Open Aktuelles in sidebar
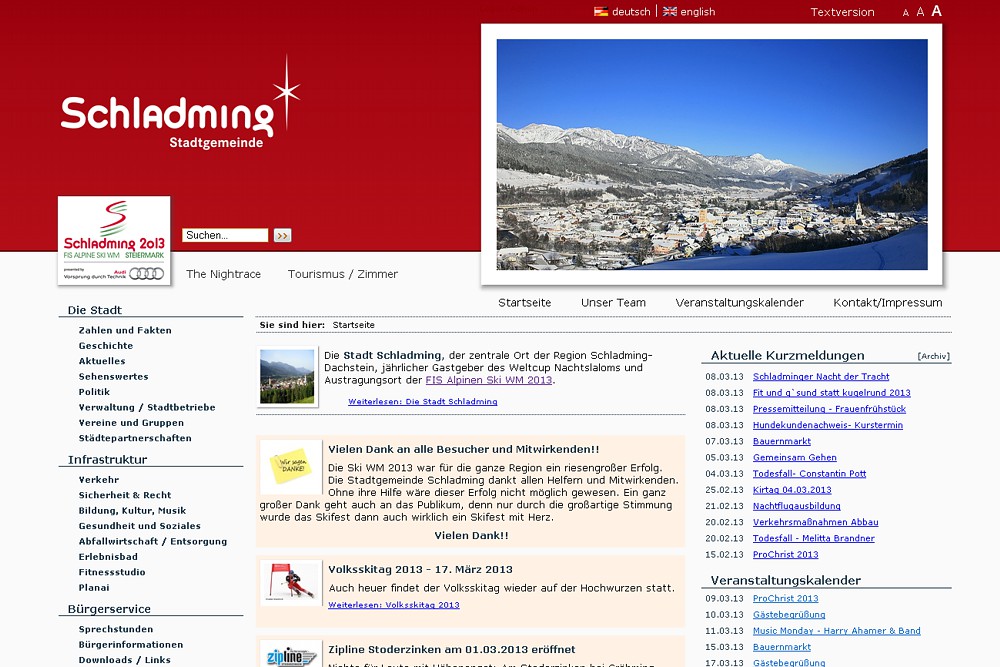Image resolution: width=1000 pixels, height=667 pixels. [x=102, y=361]
